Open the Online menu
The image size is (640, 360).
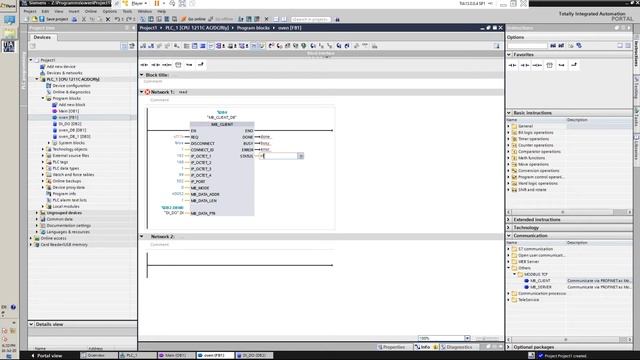tap(91, 11)
